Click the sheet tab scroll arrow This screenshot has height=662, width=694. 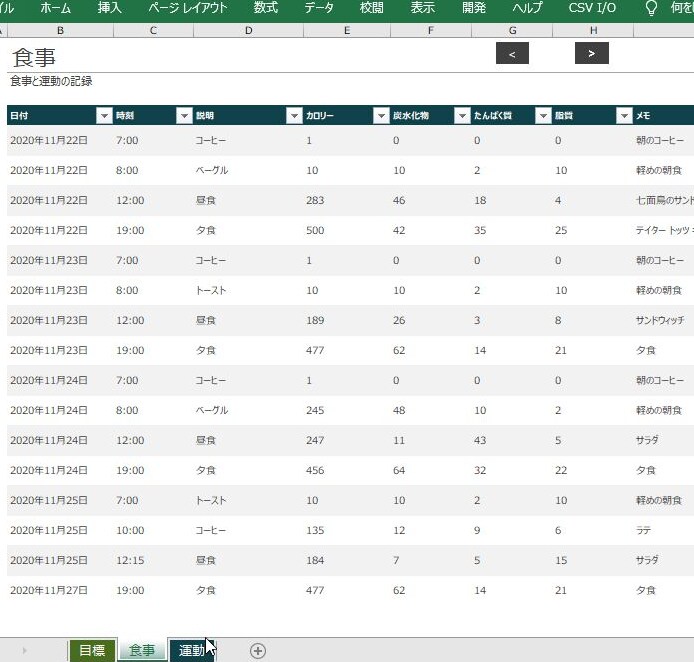[24, 650]
